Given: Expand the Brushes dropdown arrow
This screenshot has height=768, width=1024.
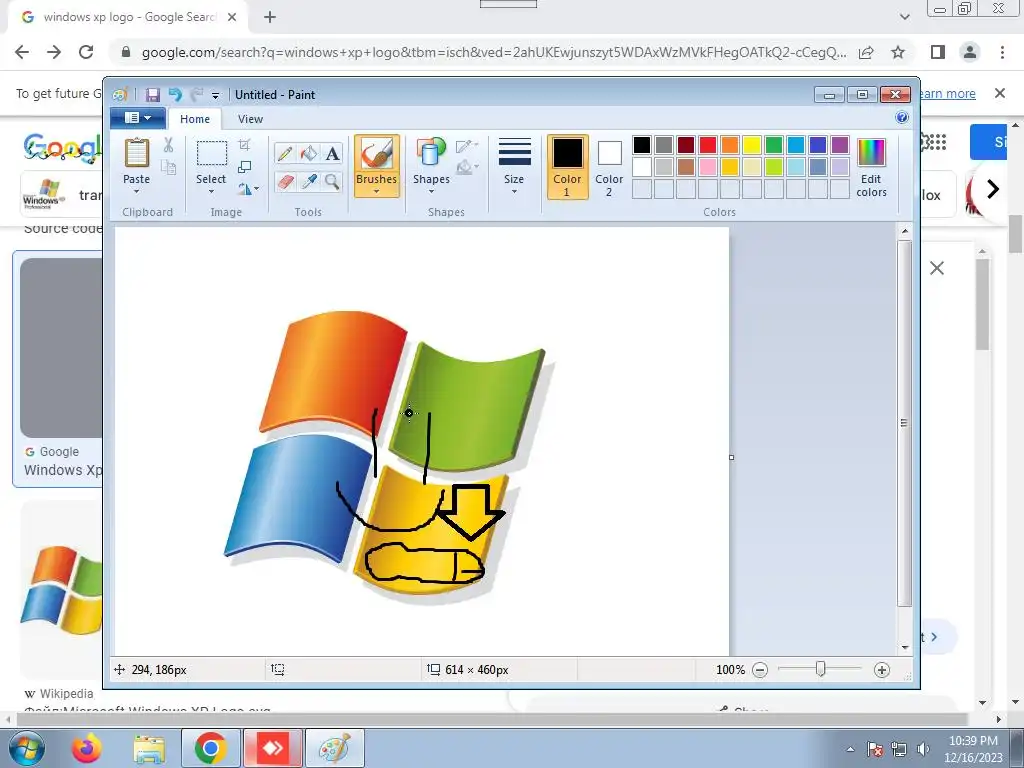Looking at the screenshot, I should click(377, 192).
